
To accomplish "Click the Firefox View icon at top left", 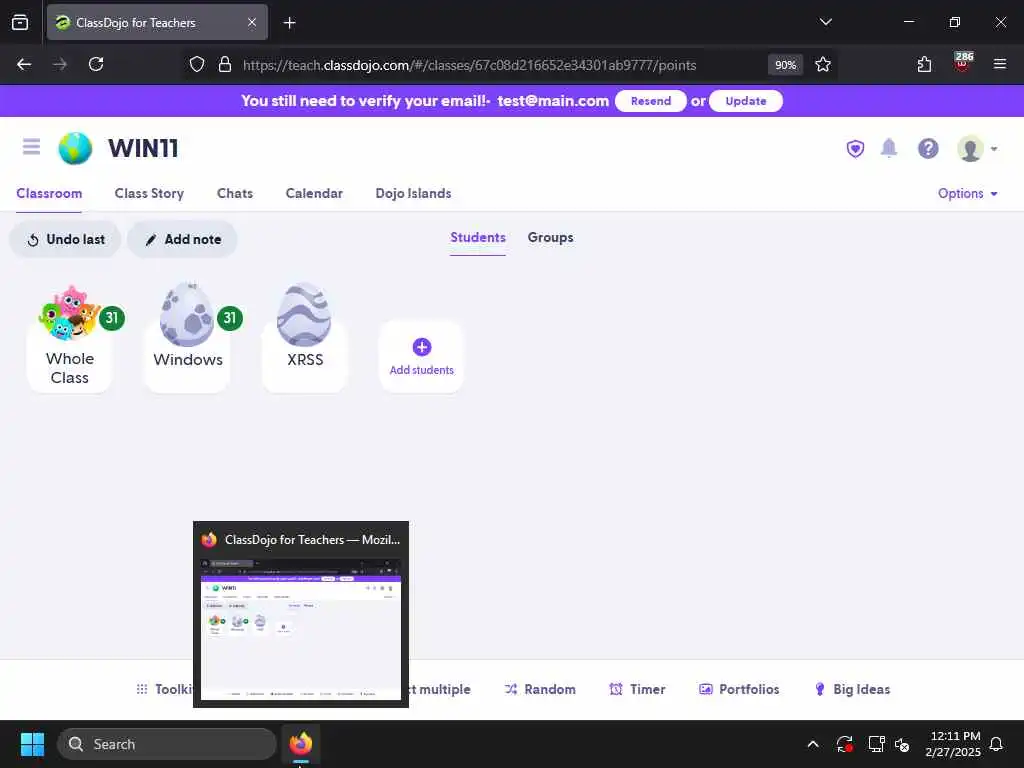I will [x=20, y=23].
